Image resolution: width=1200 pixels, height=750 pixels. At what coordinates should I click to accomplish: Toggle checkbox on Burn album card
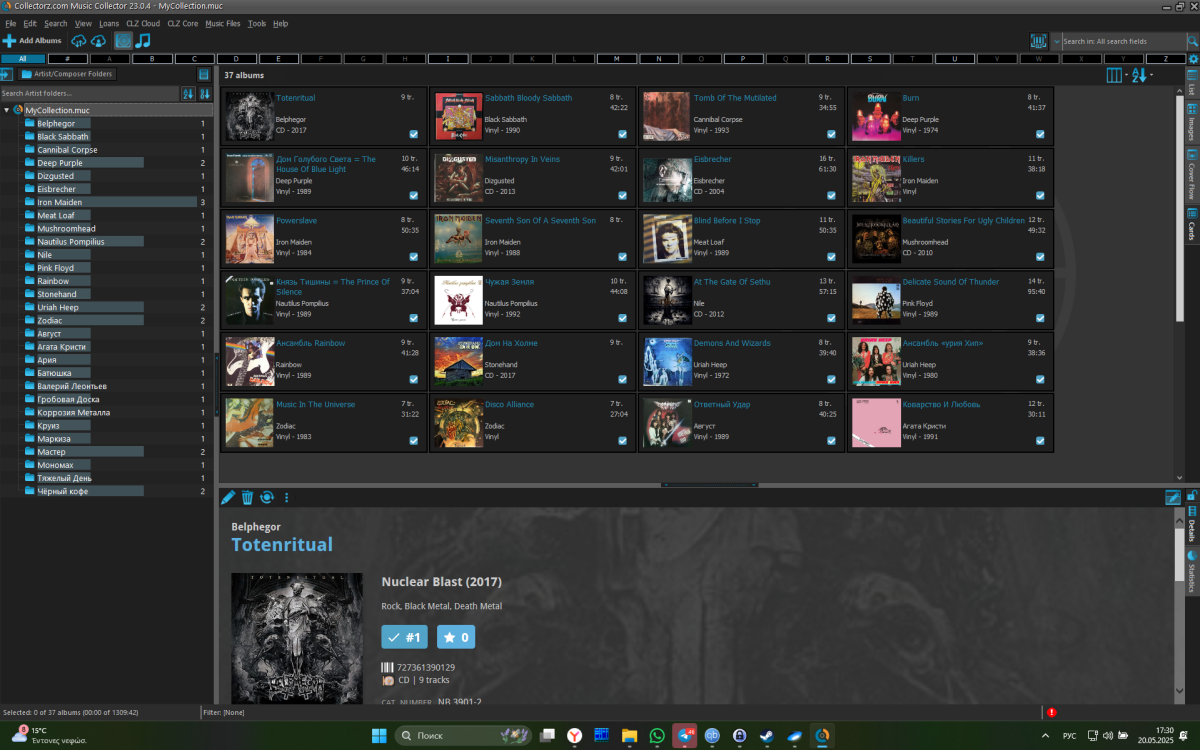tap(1040, 134)
